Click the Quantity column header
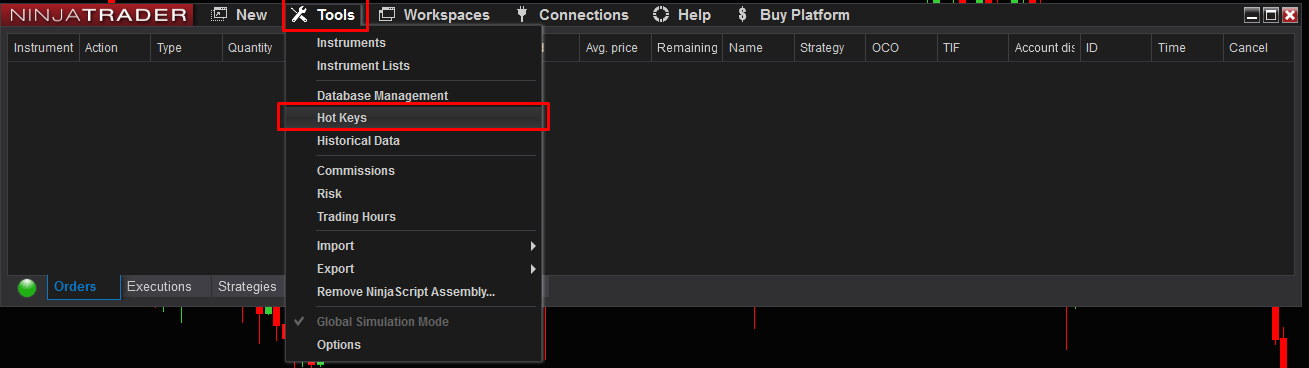Viewport: 1309px width, 368px height. [253, 48]
